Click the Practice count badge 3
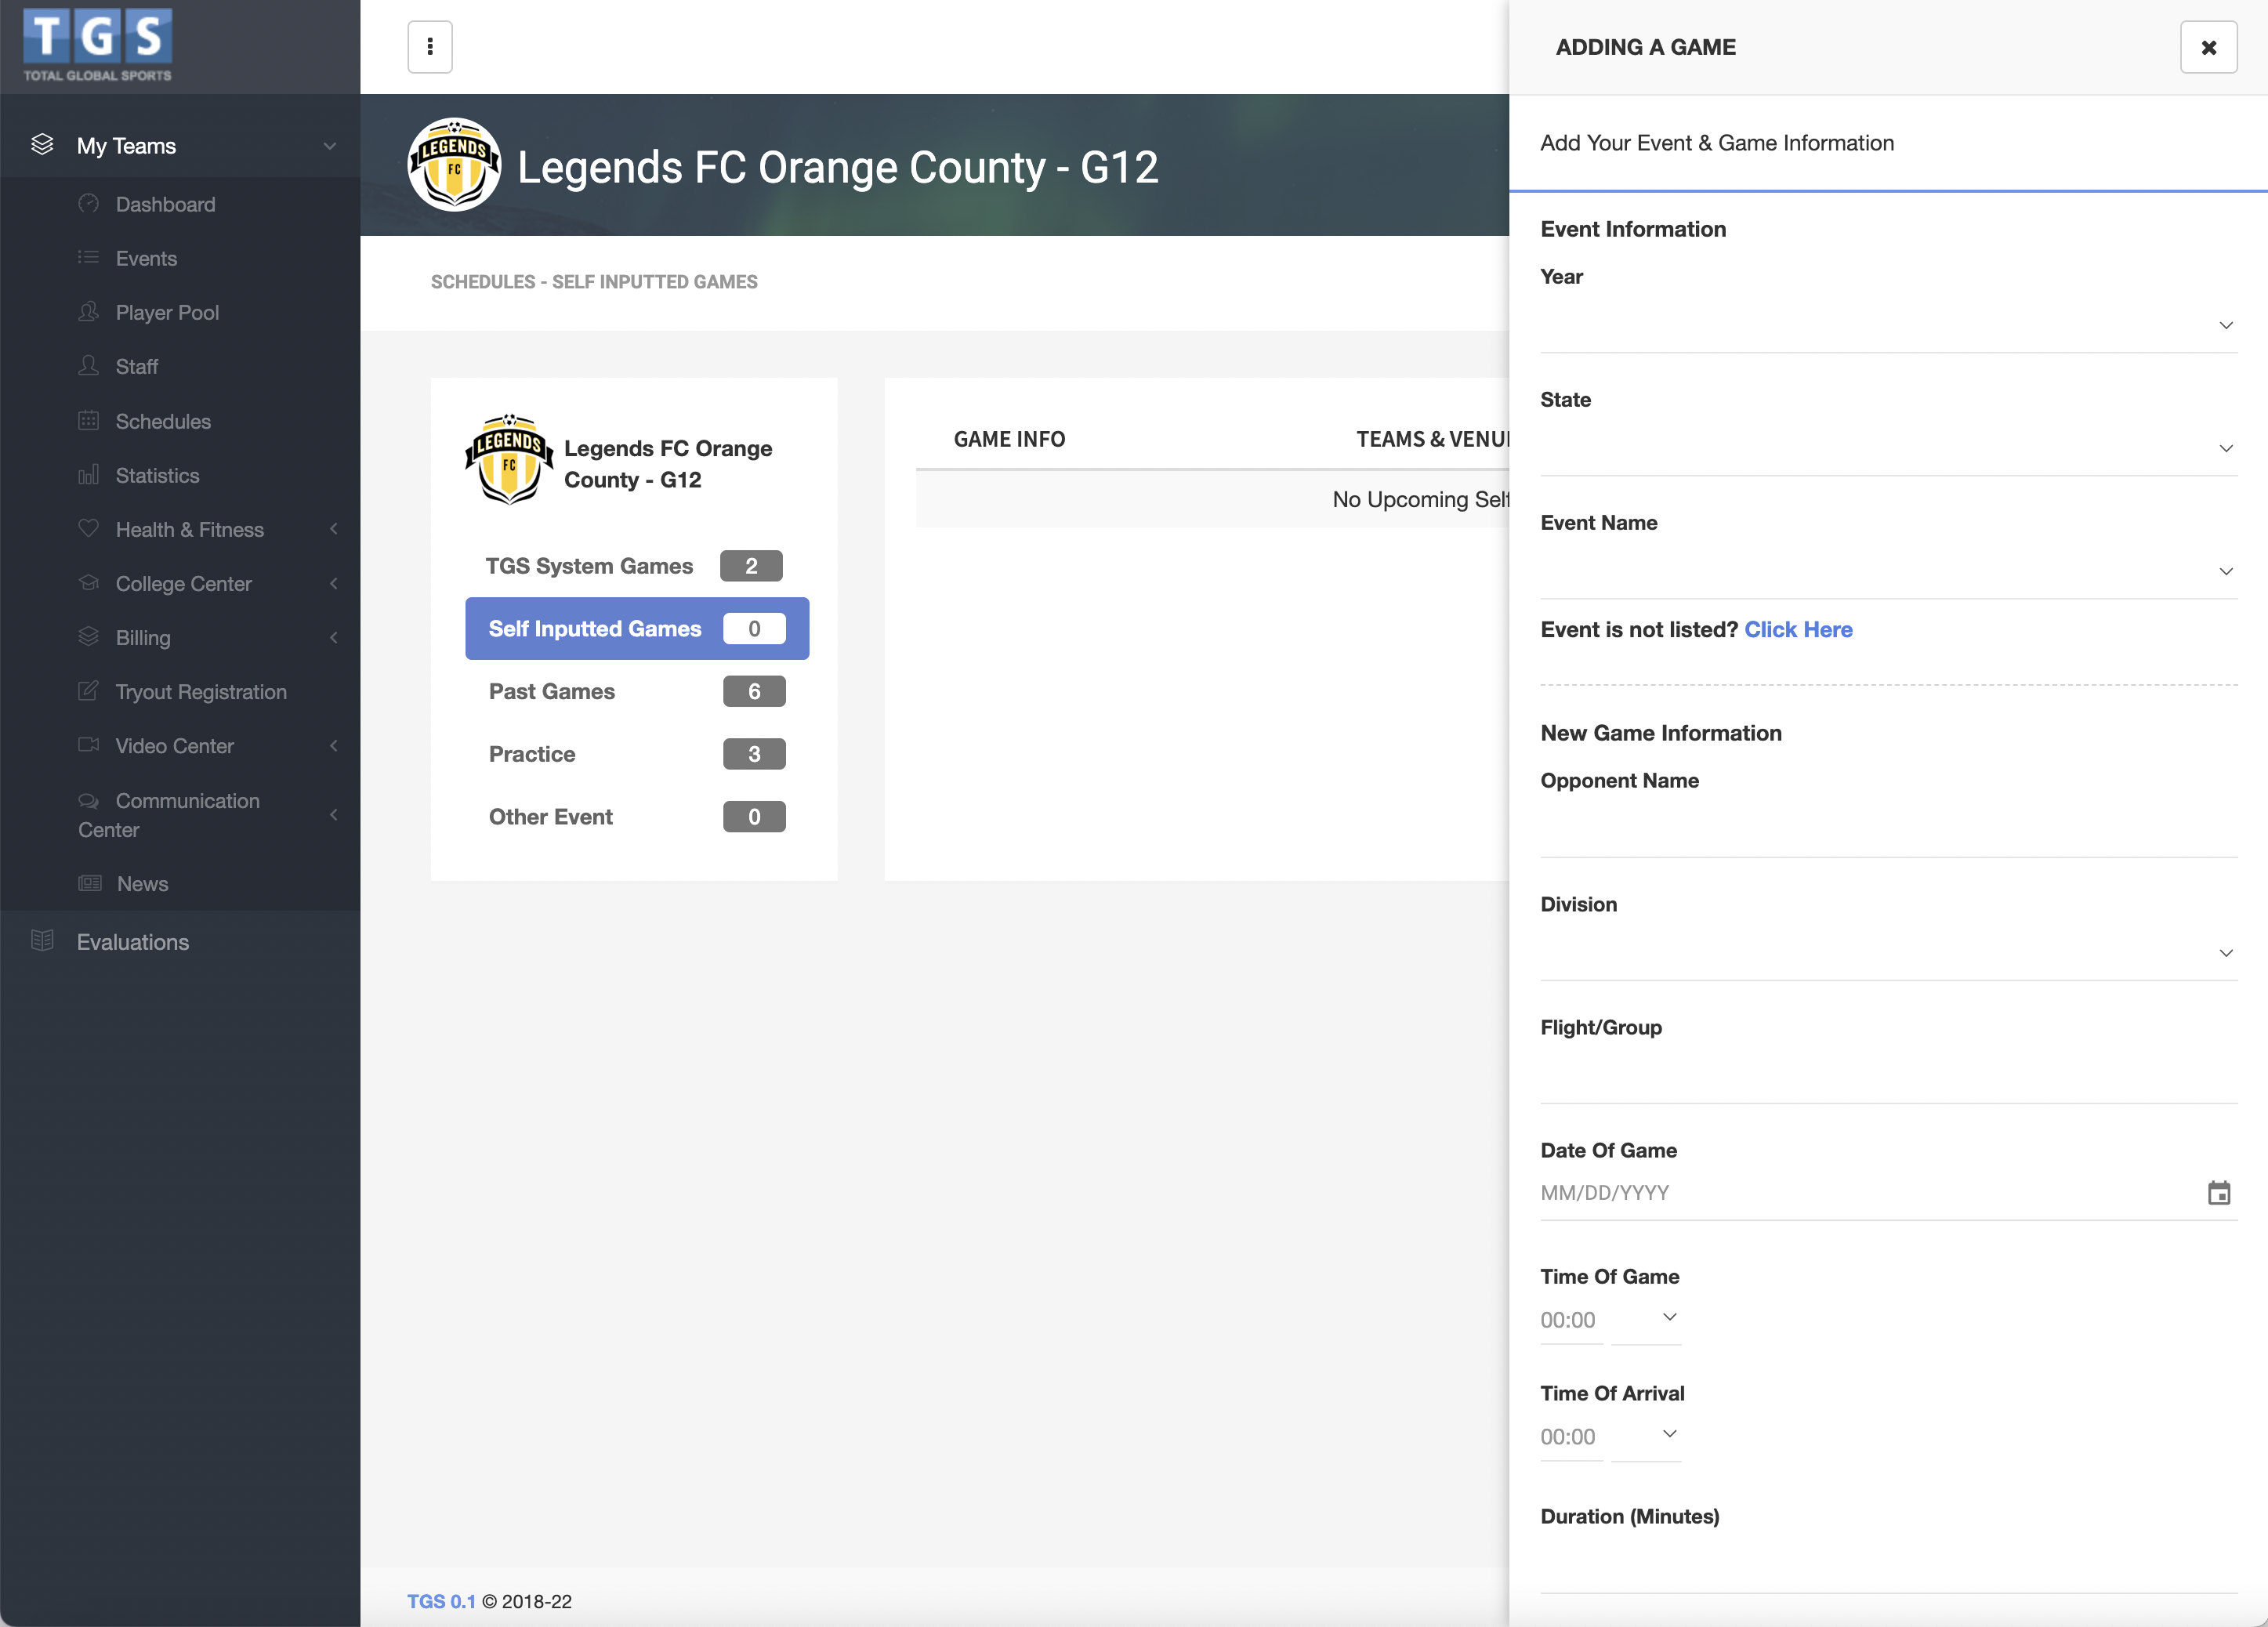 point(754,754)
